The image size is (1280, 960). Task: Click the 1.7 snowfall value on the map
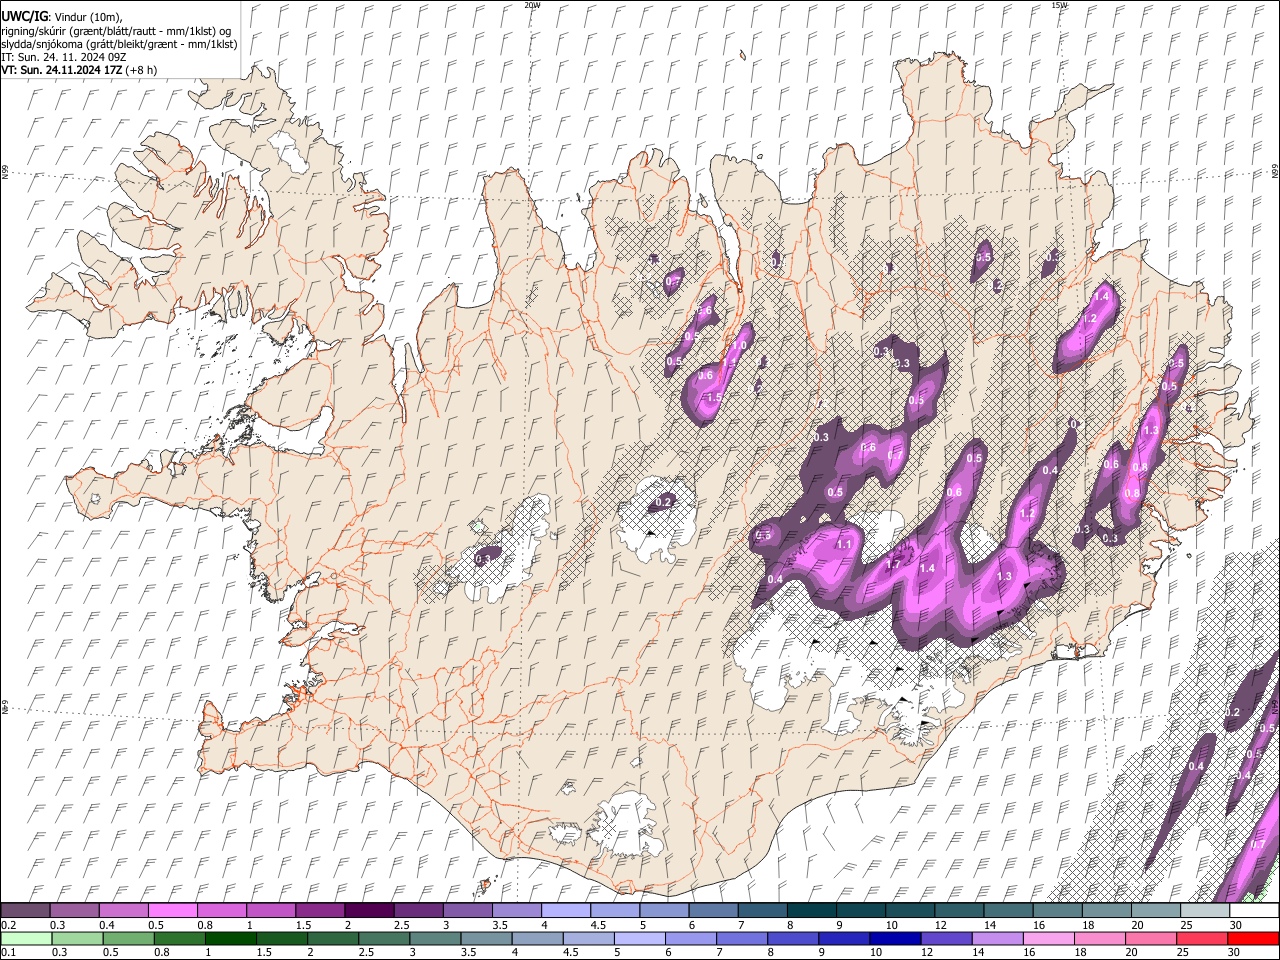point(893,564)
